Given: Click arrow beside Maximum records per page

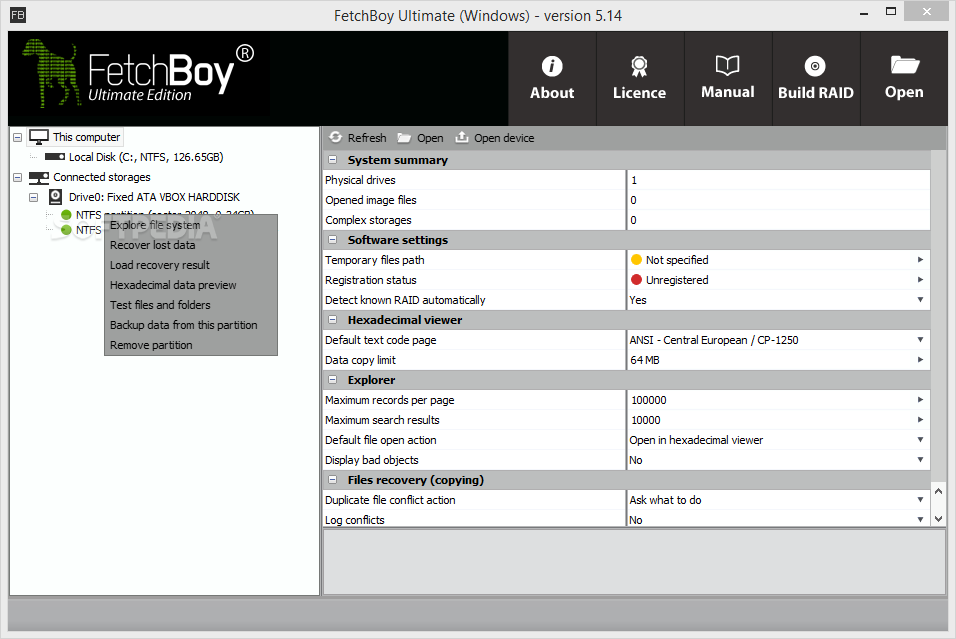Looking at the screenshot, I should (x=920, y=399).
